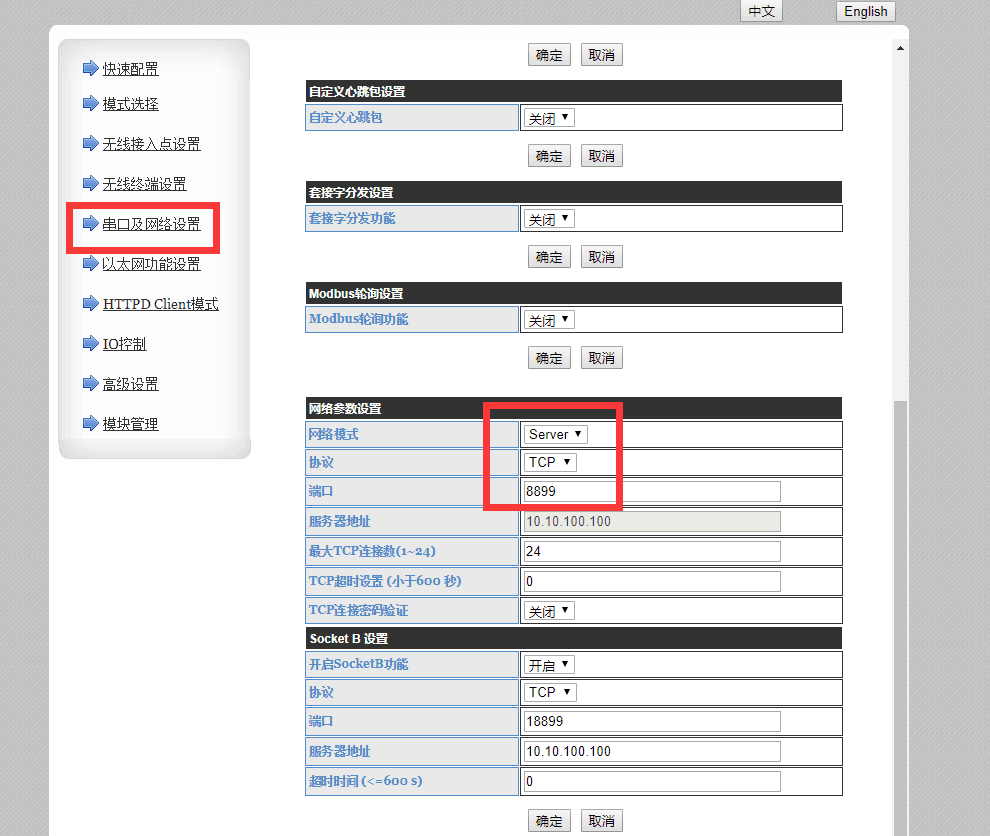Open the 网络模式 Server dropdown
Viewport: 990px width, 836px height.
click(556, 434)
